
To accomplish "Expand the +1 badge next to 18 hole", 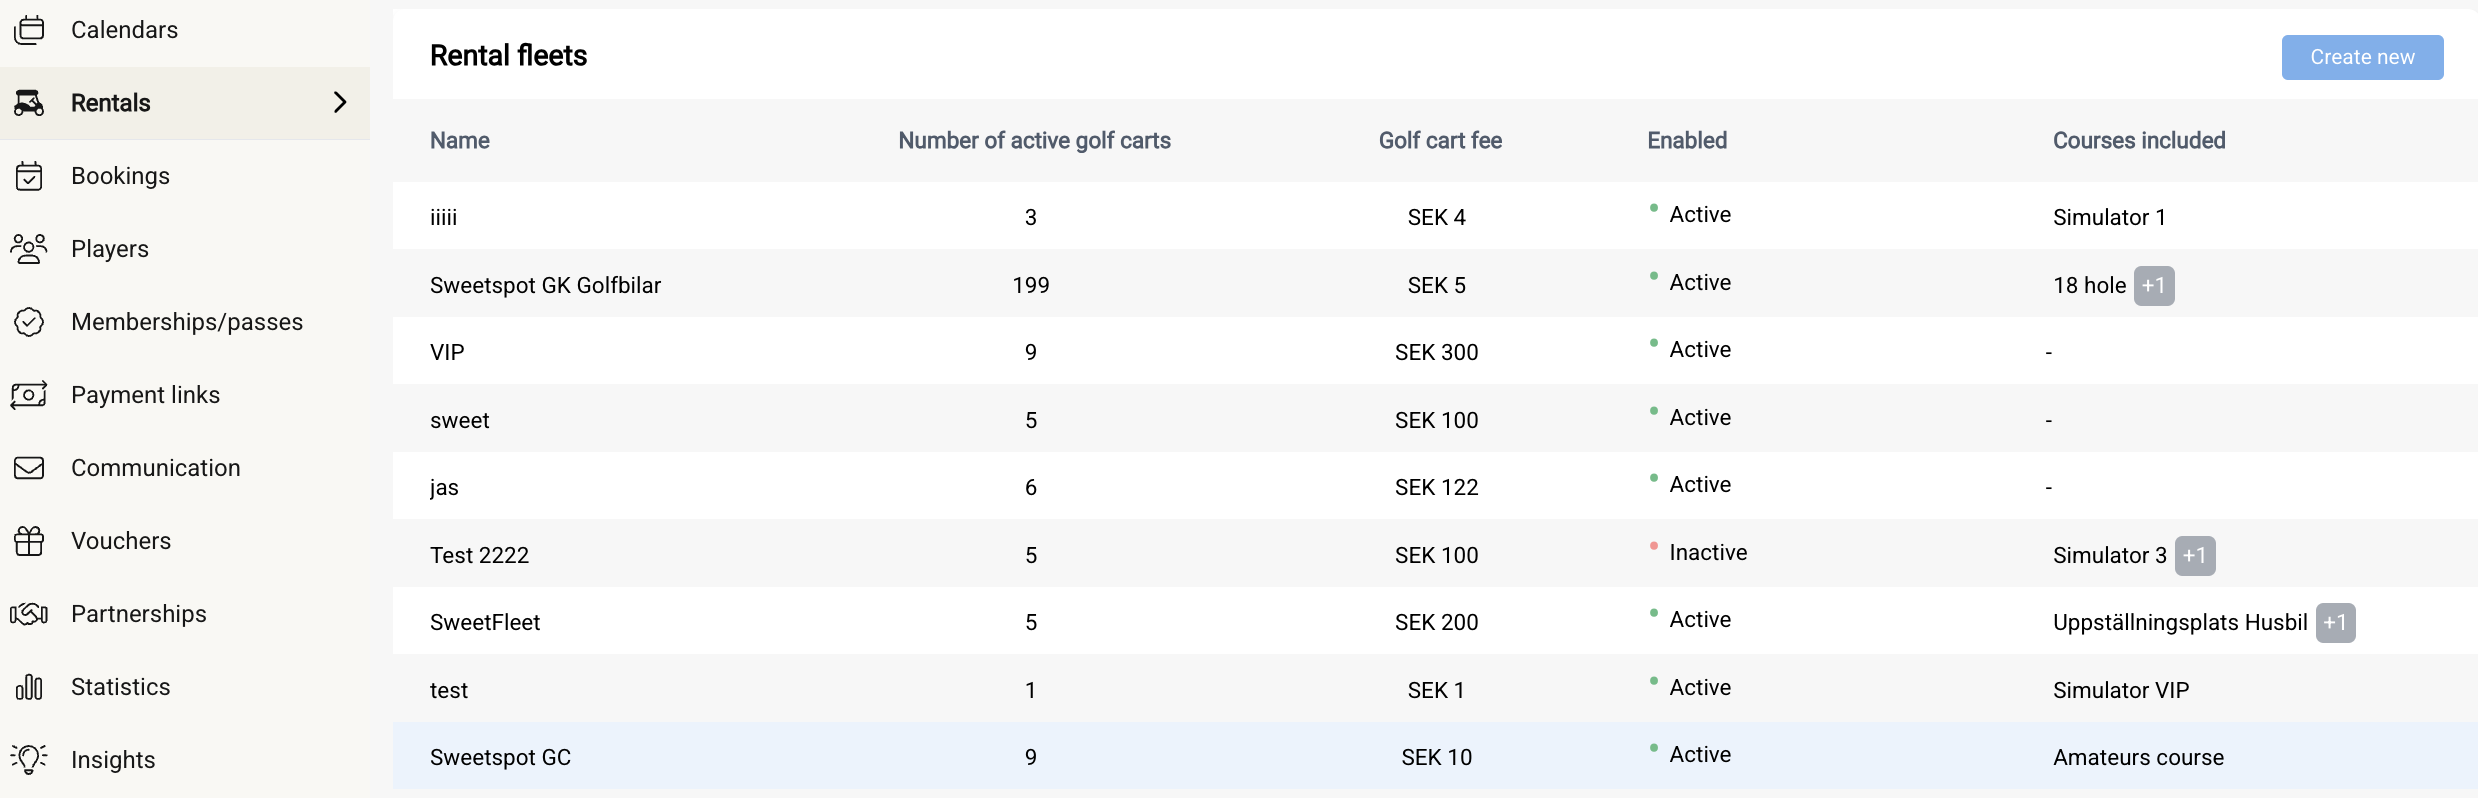I will click(x=2153, y=286).
